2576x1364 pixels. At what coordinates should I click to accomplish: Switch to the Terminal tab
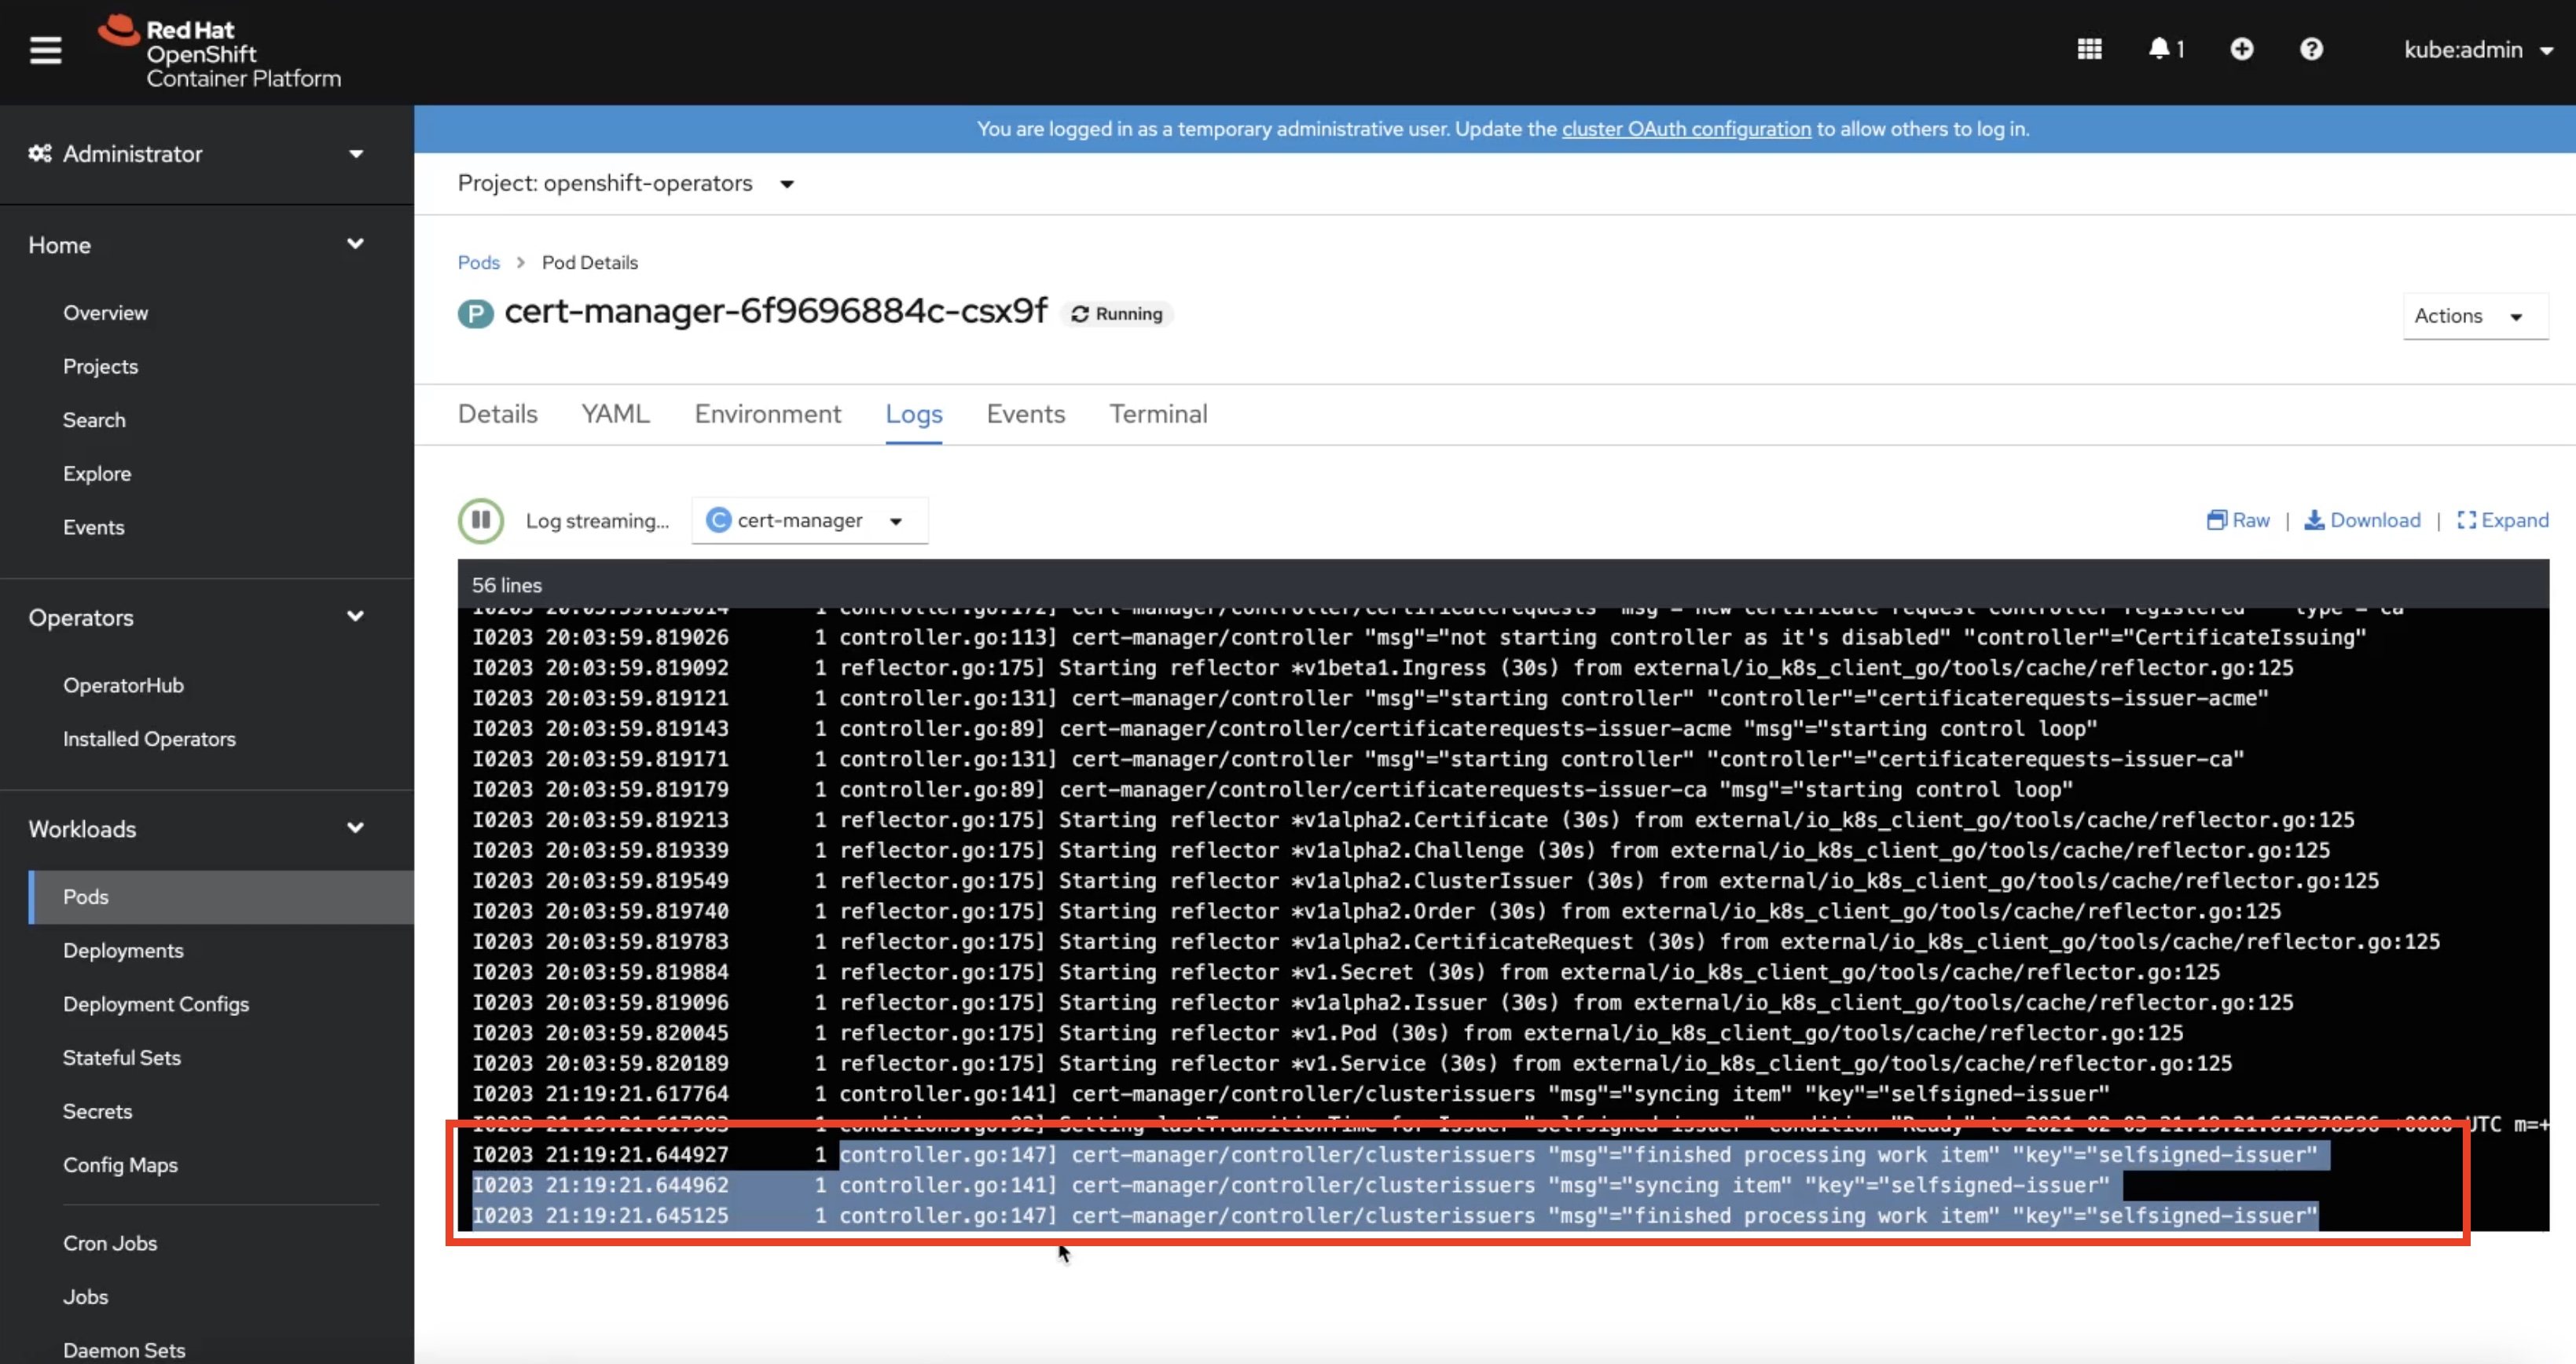pyautogui.click(x=1158, y=414)
